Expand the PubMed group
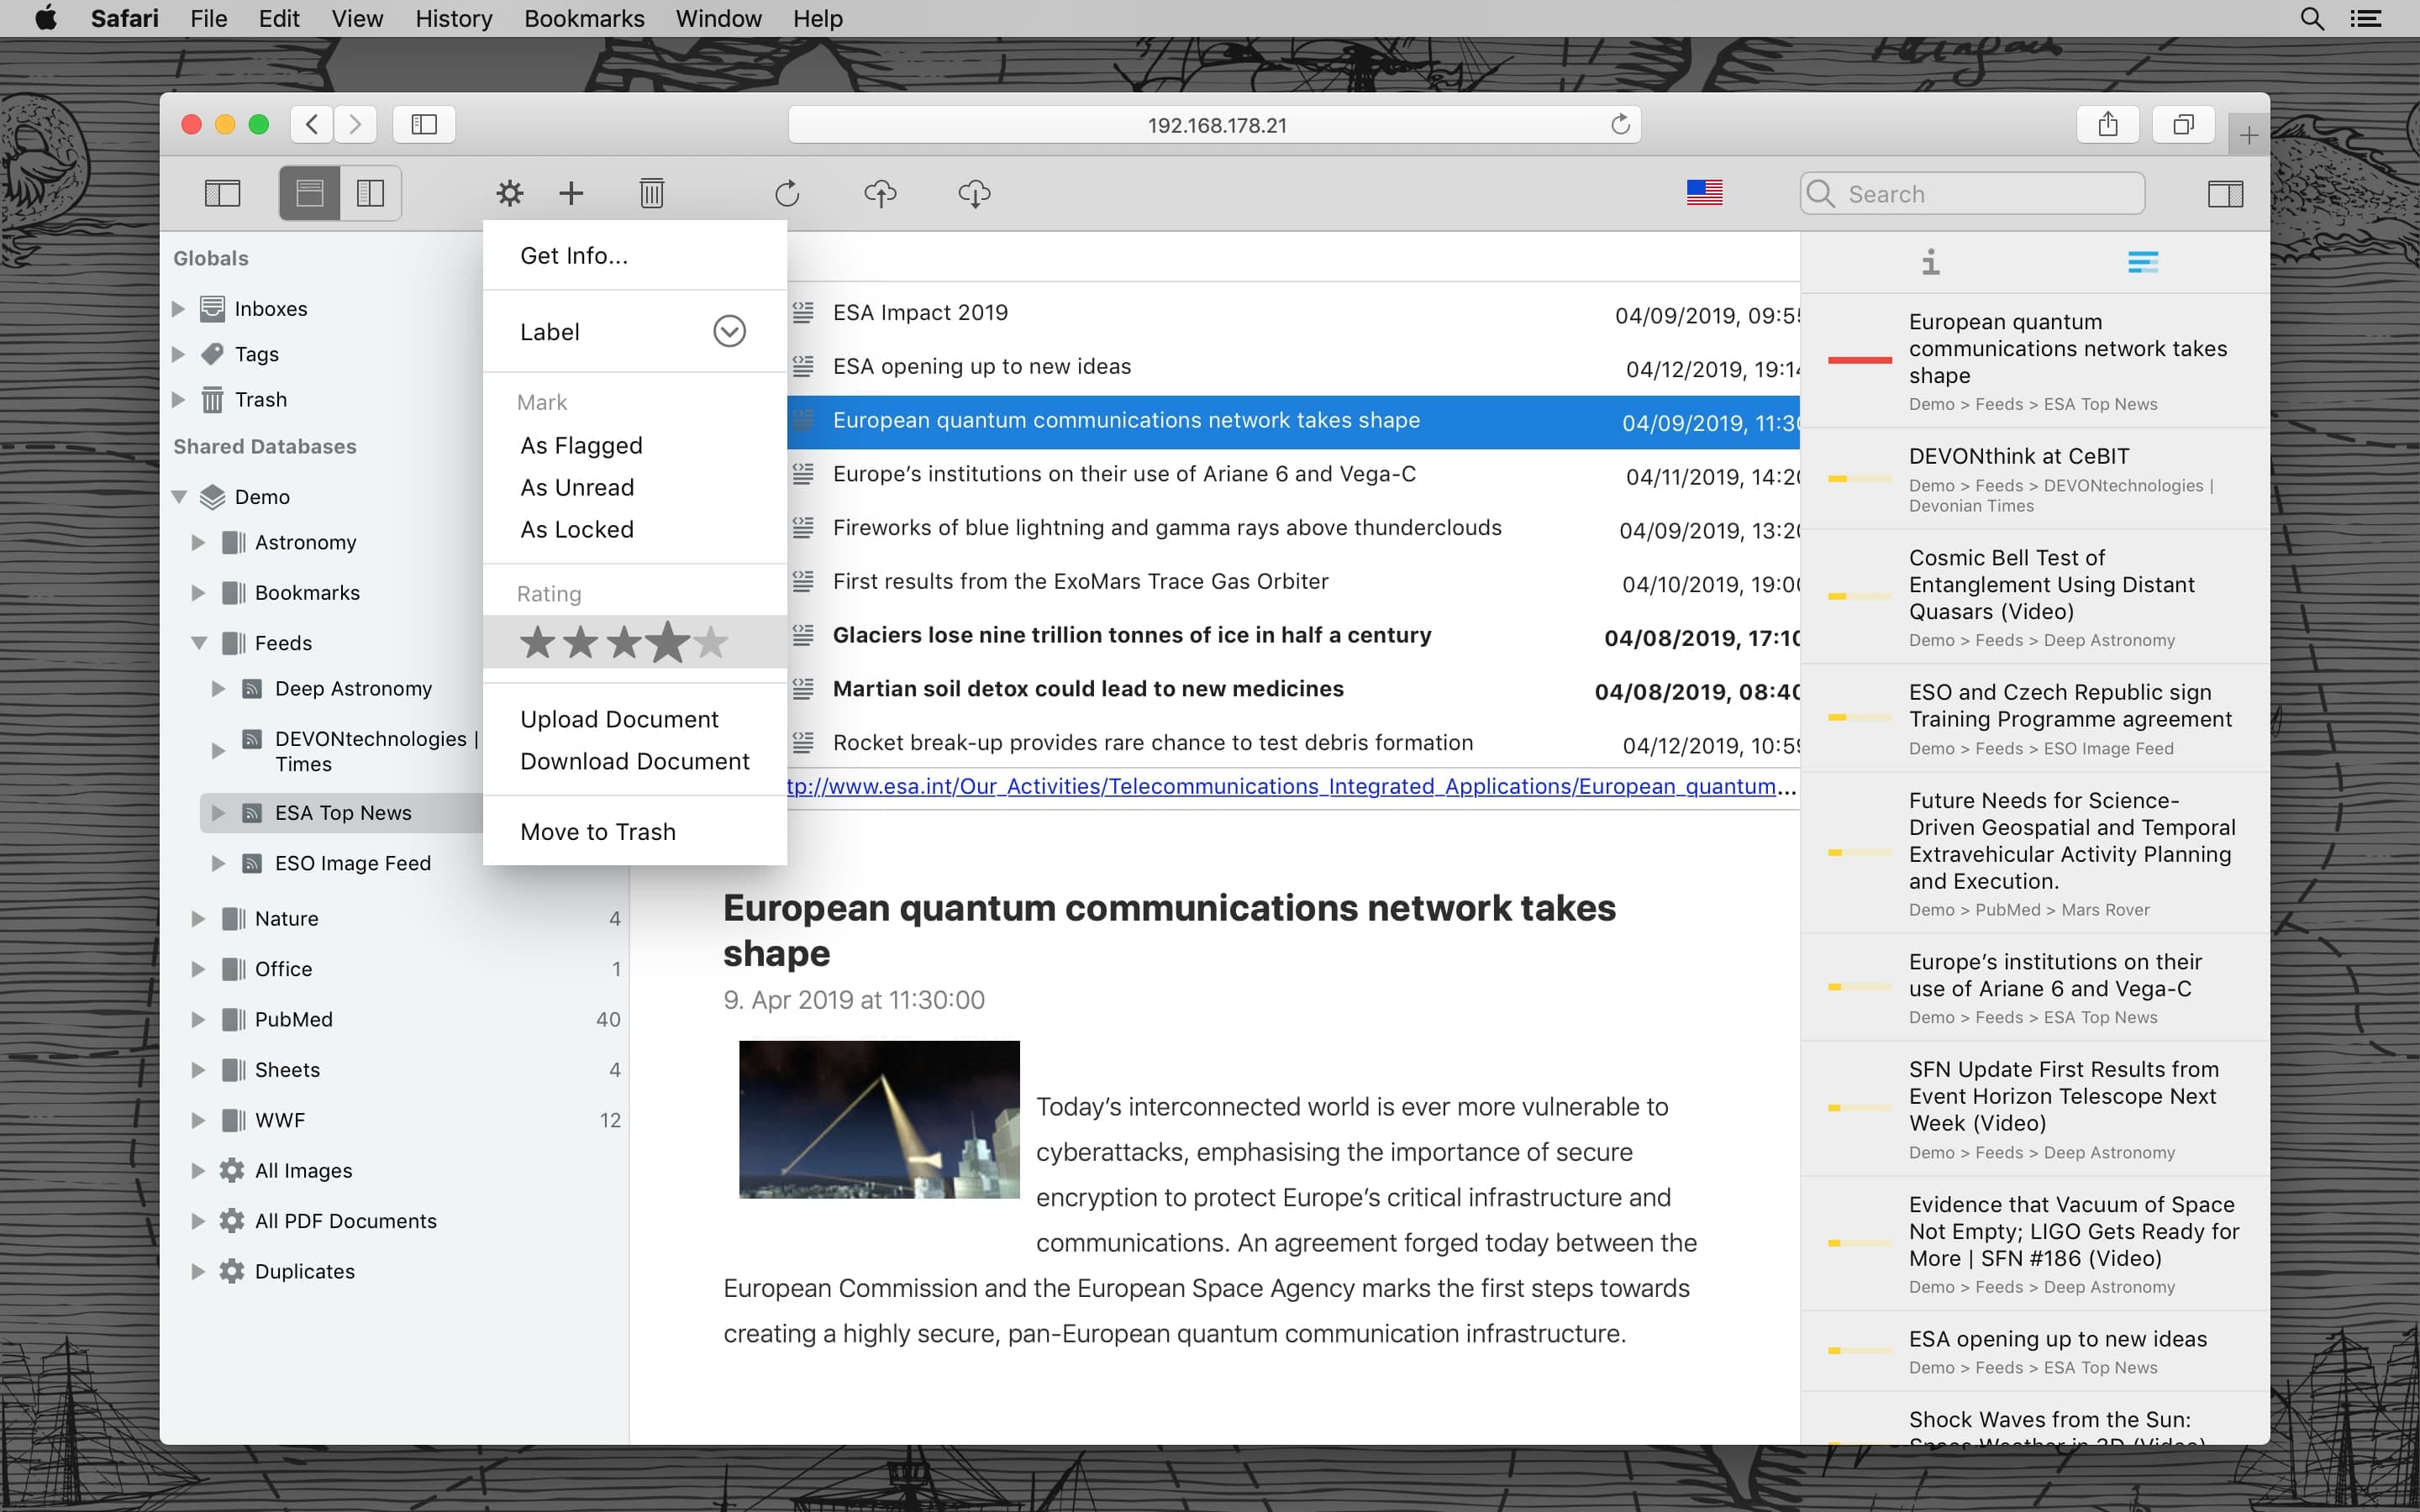The image size is (2420, 1512). click(x=198, y=1019)
